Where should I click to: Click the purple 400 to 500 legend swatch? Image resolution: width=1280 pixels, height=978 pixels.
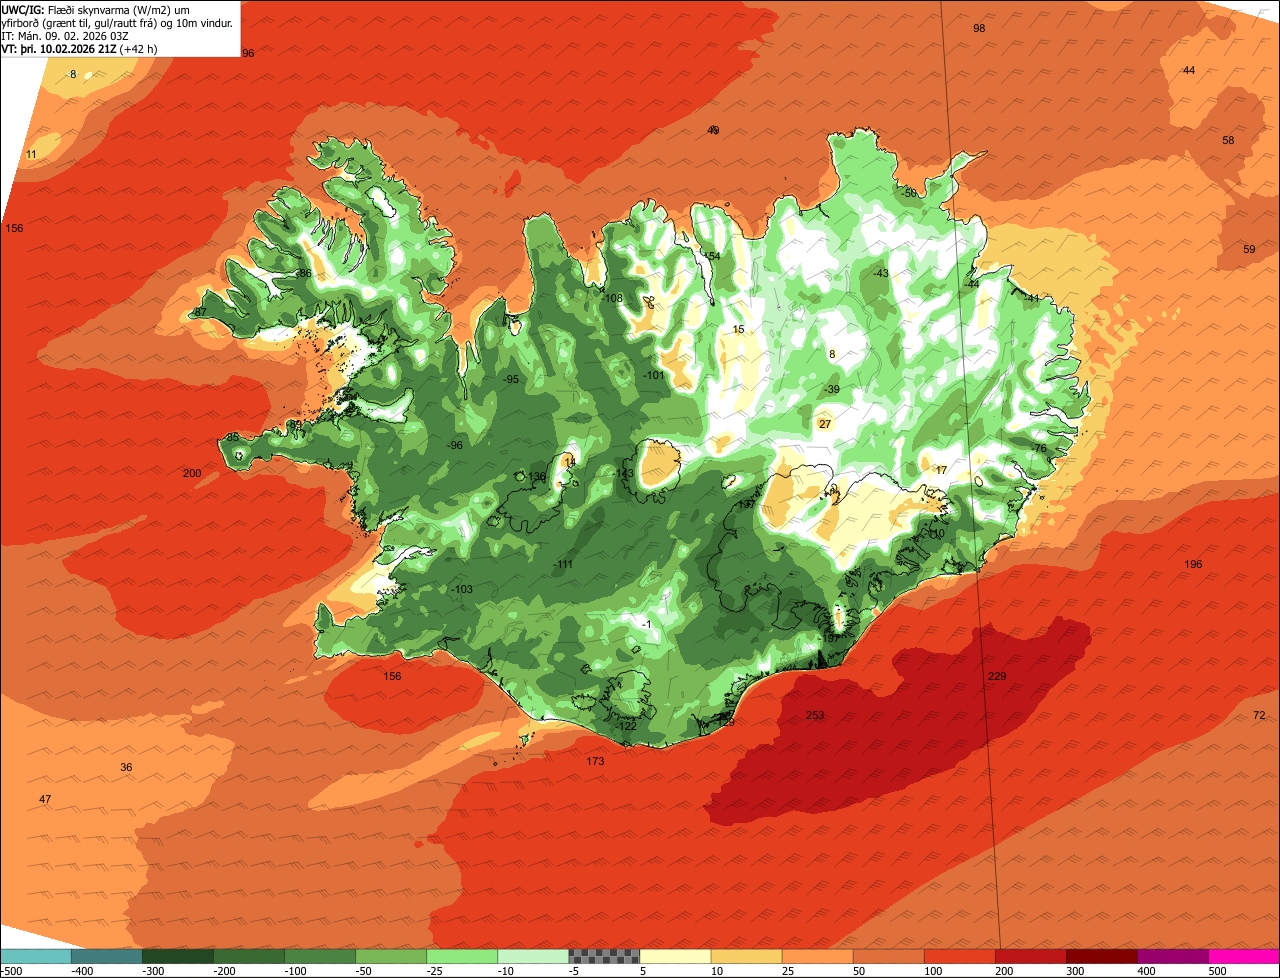(x=1173, y=956)
